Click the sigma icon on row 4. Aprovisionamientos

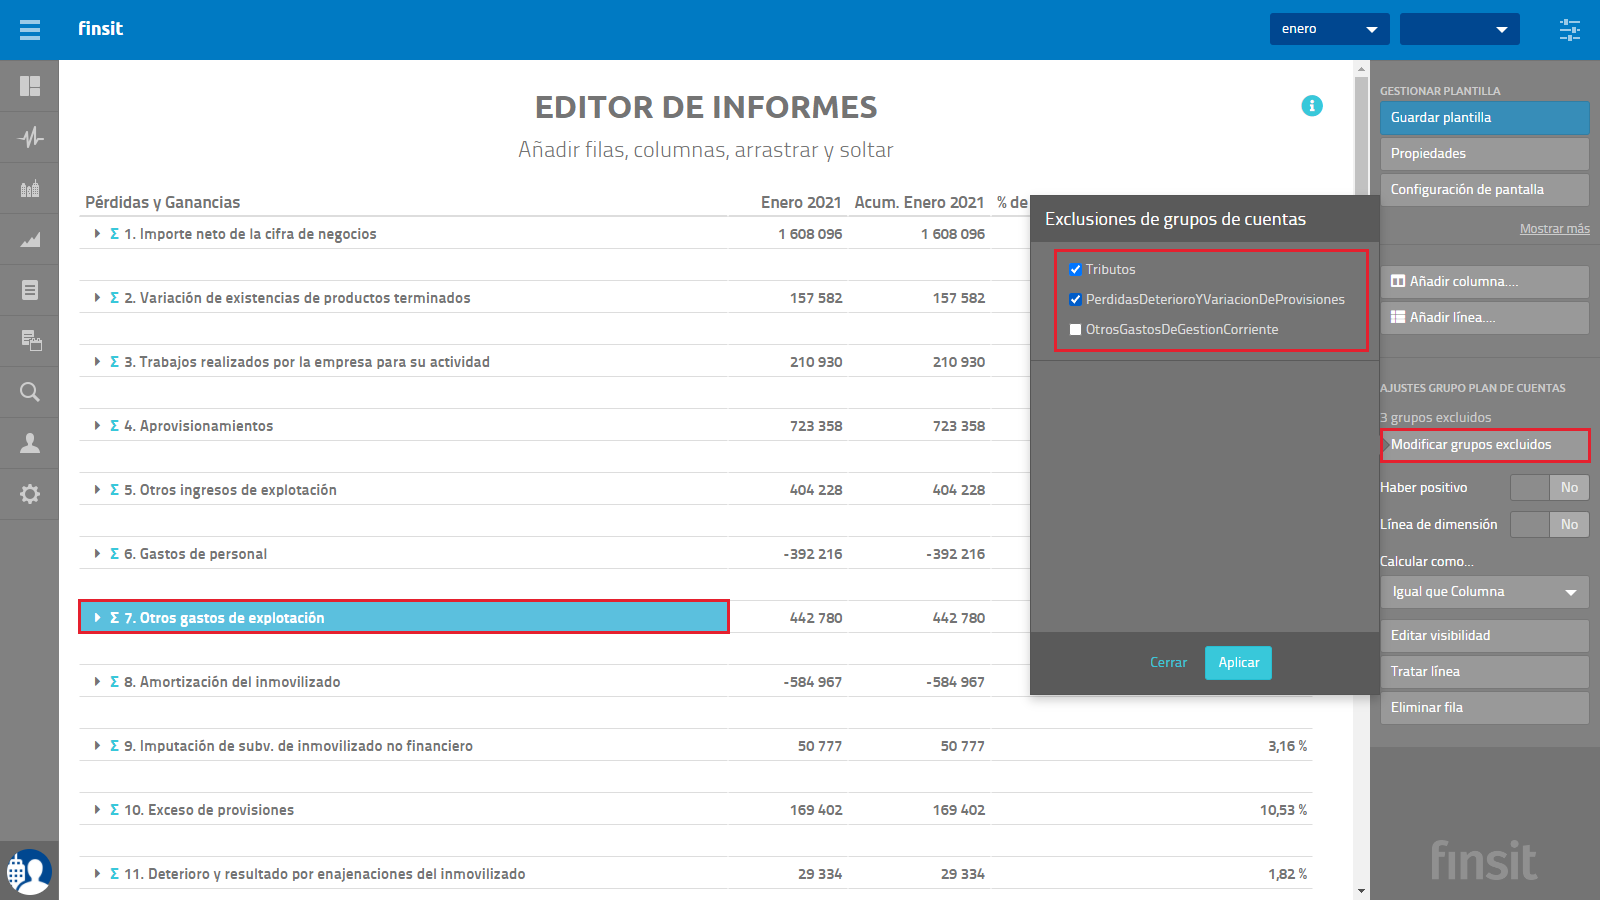pos(114,426)
